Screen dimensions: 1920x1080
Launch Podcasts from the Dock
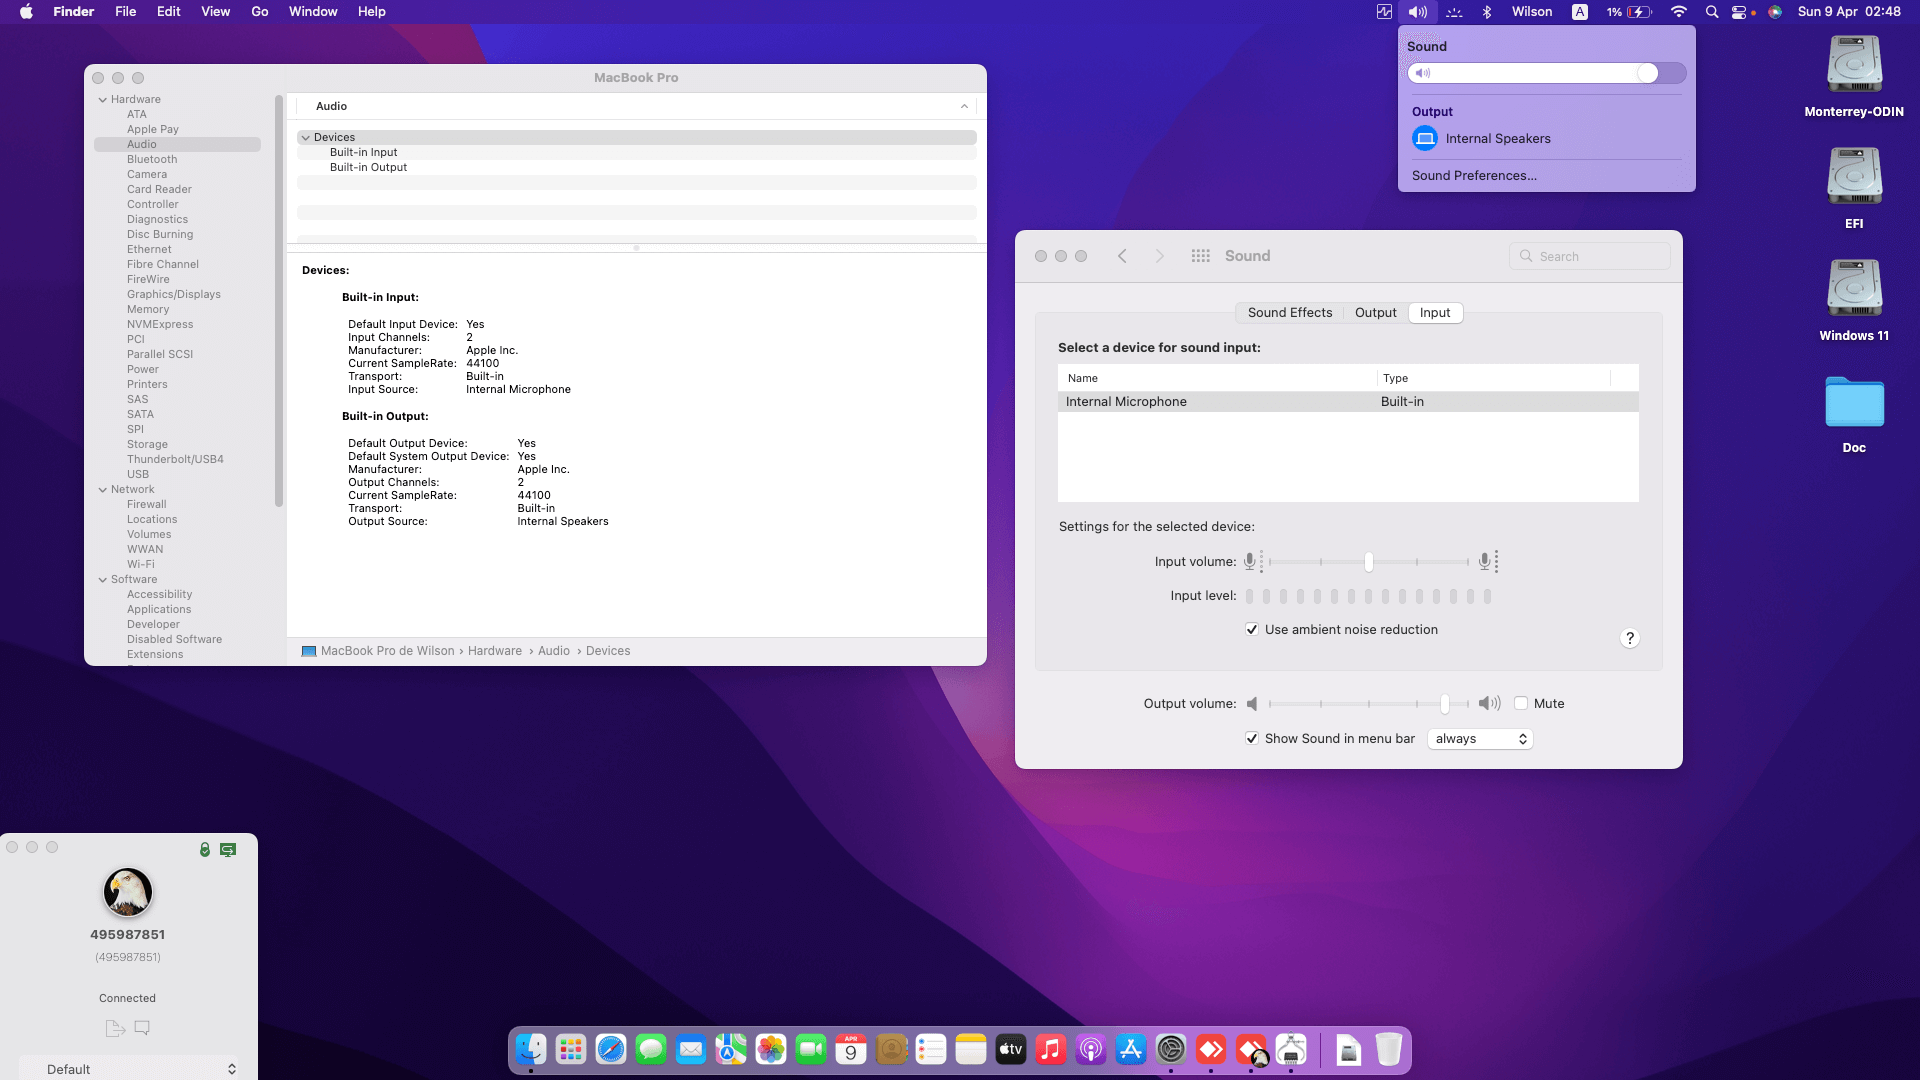click(1090, 1050)
